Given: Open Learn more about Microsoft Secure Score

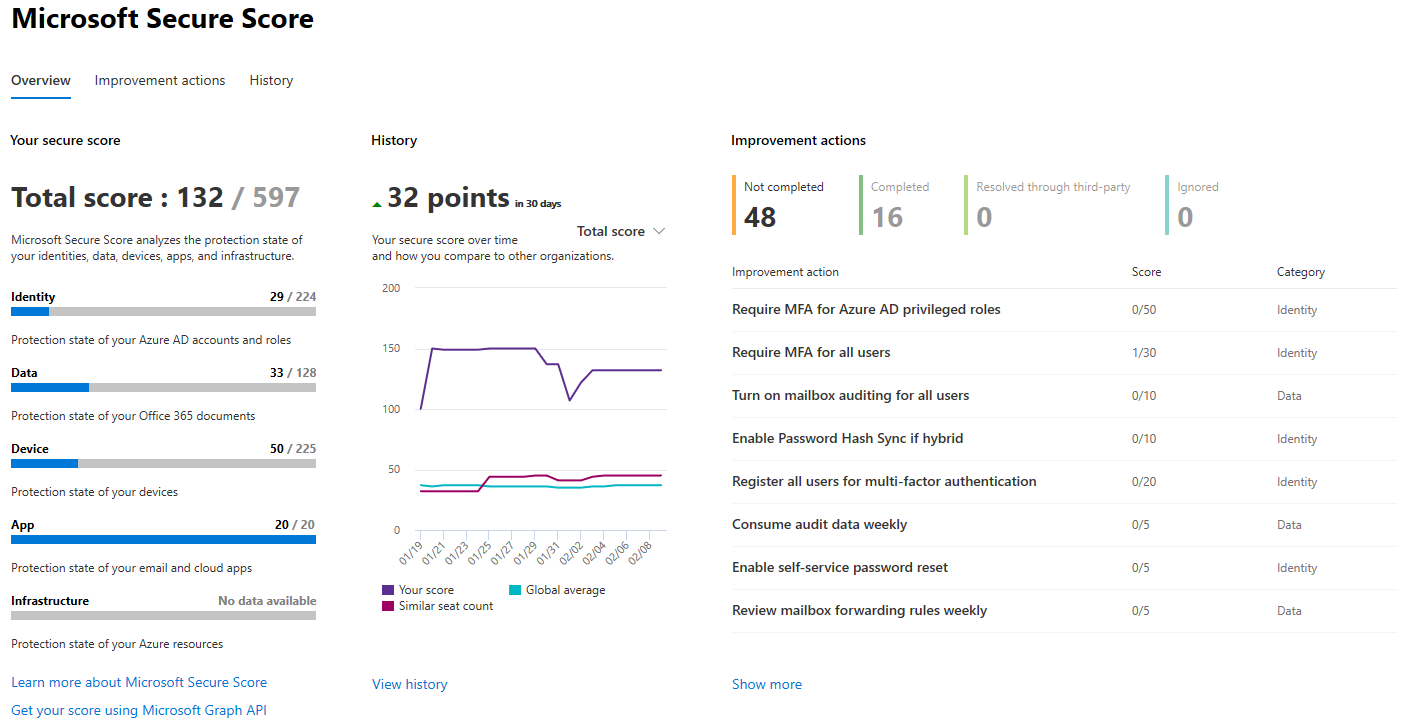Looking at the screenshot, I should tap(139, 682).
